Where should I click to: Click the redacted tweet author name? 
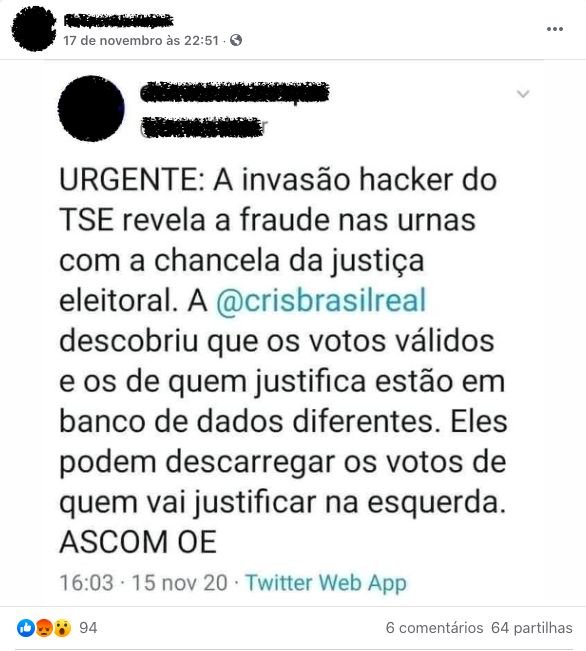point(235,93)
